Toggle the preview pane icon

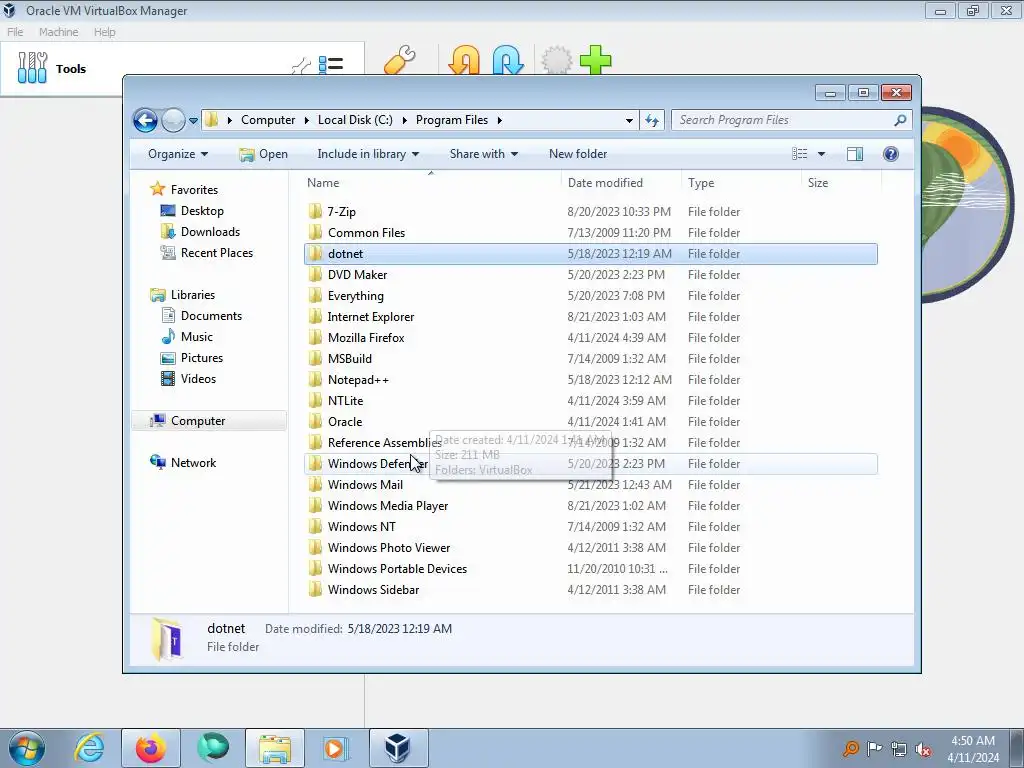[855, 154]
